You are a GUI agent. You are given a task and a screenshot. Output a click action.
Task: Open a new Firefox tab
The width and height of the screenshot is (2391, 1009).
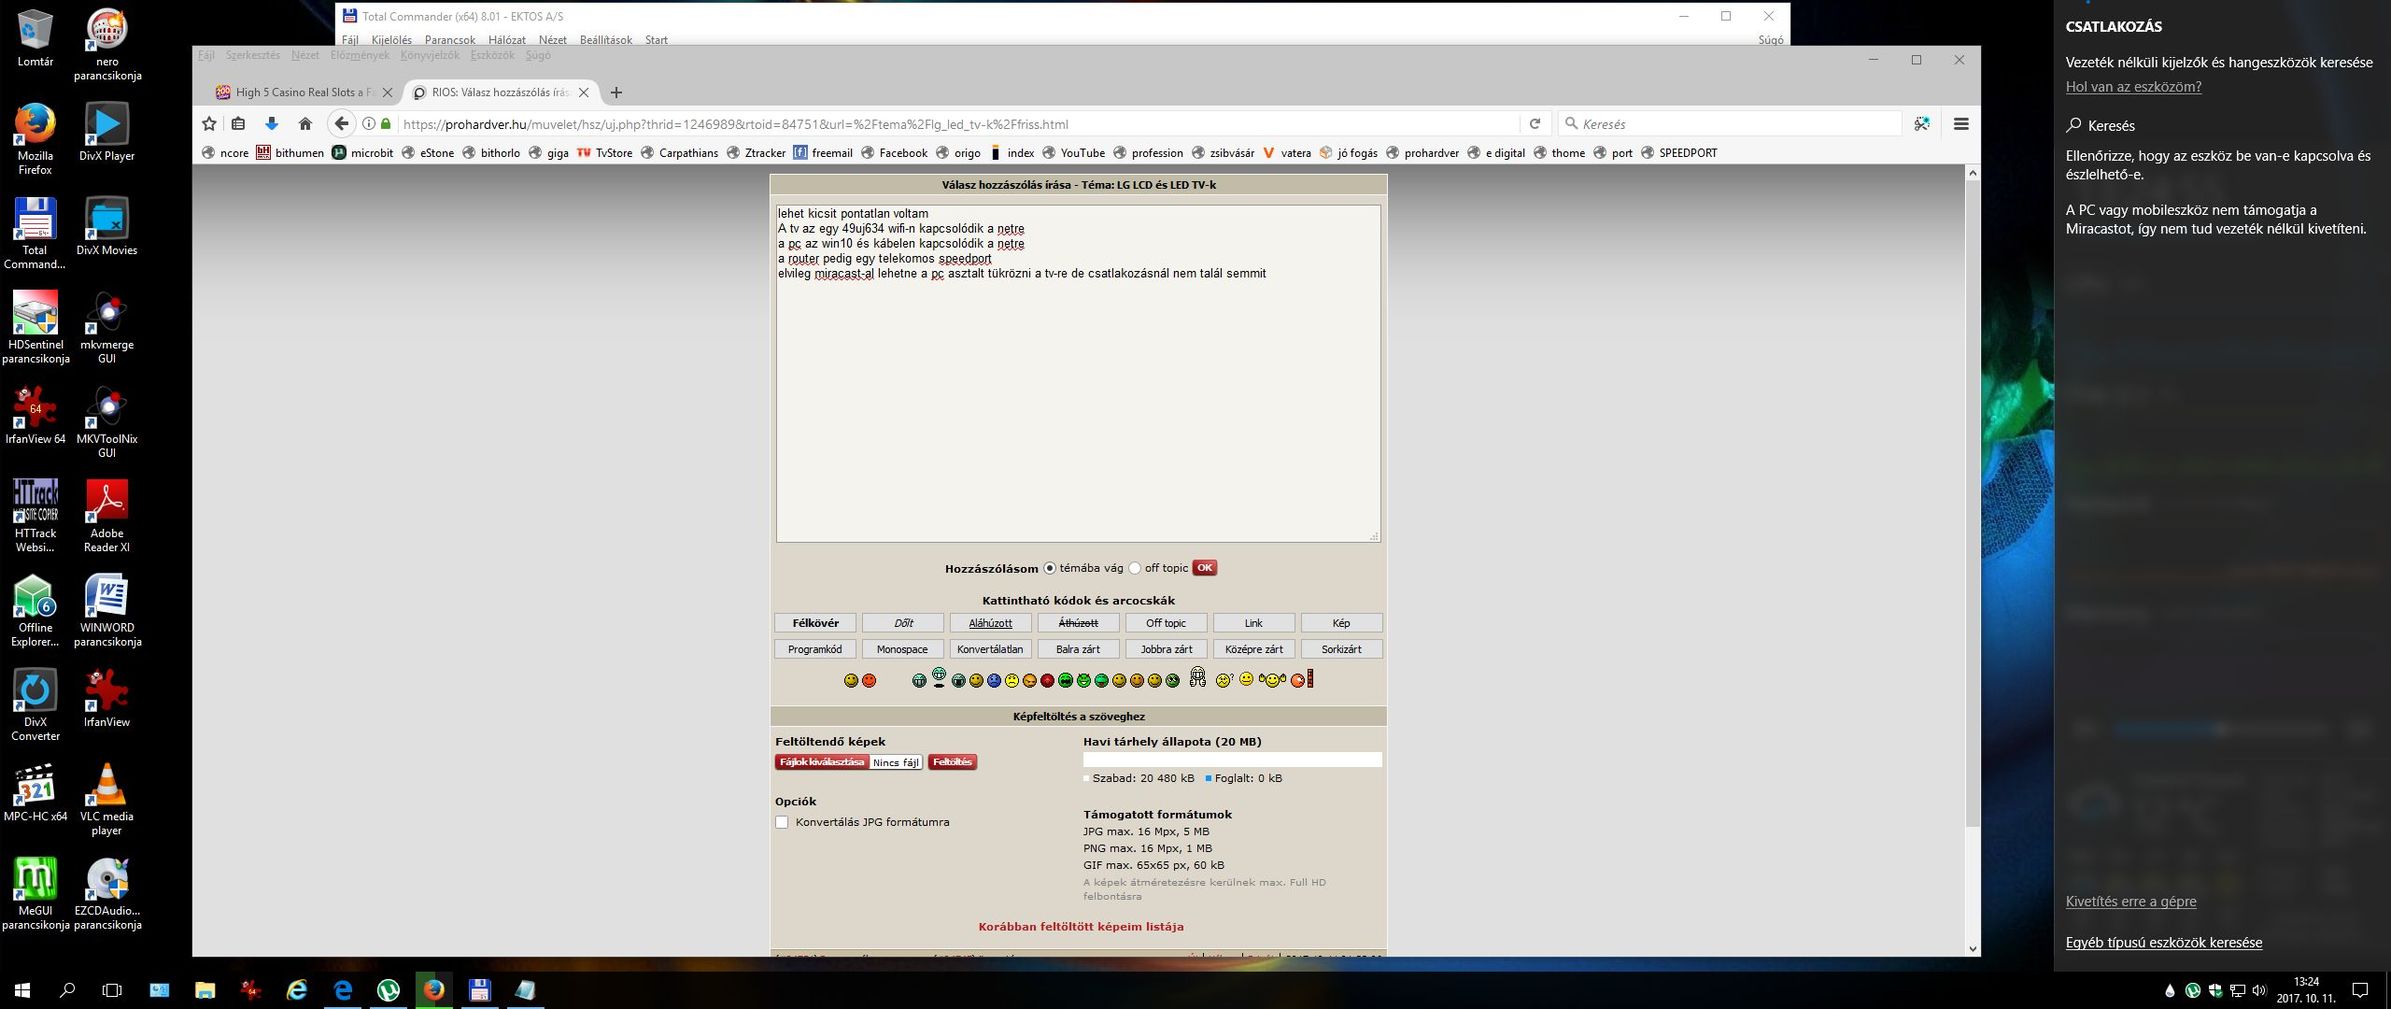coord(616,92)
